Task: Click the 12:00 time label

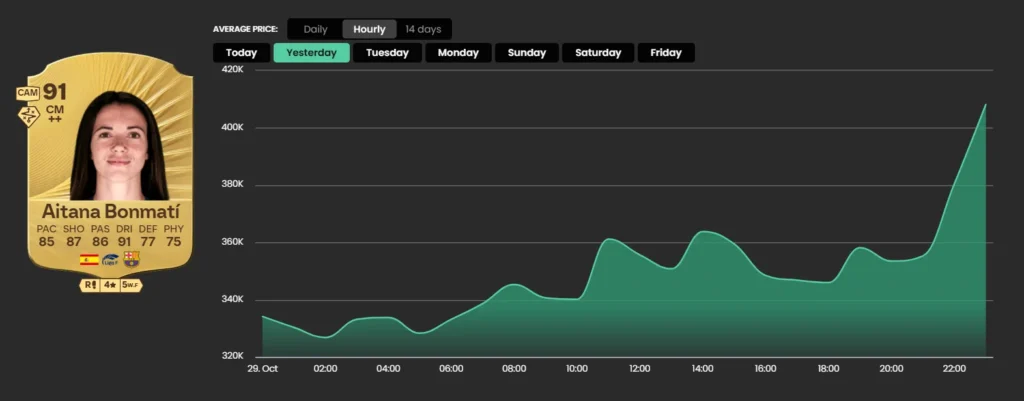Action: (x=640, y=369)
